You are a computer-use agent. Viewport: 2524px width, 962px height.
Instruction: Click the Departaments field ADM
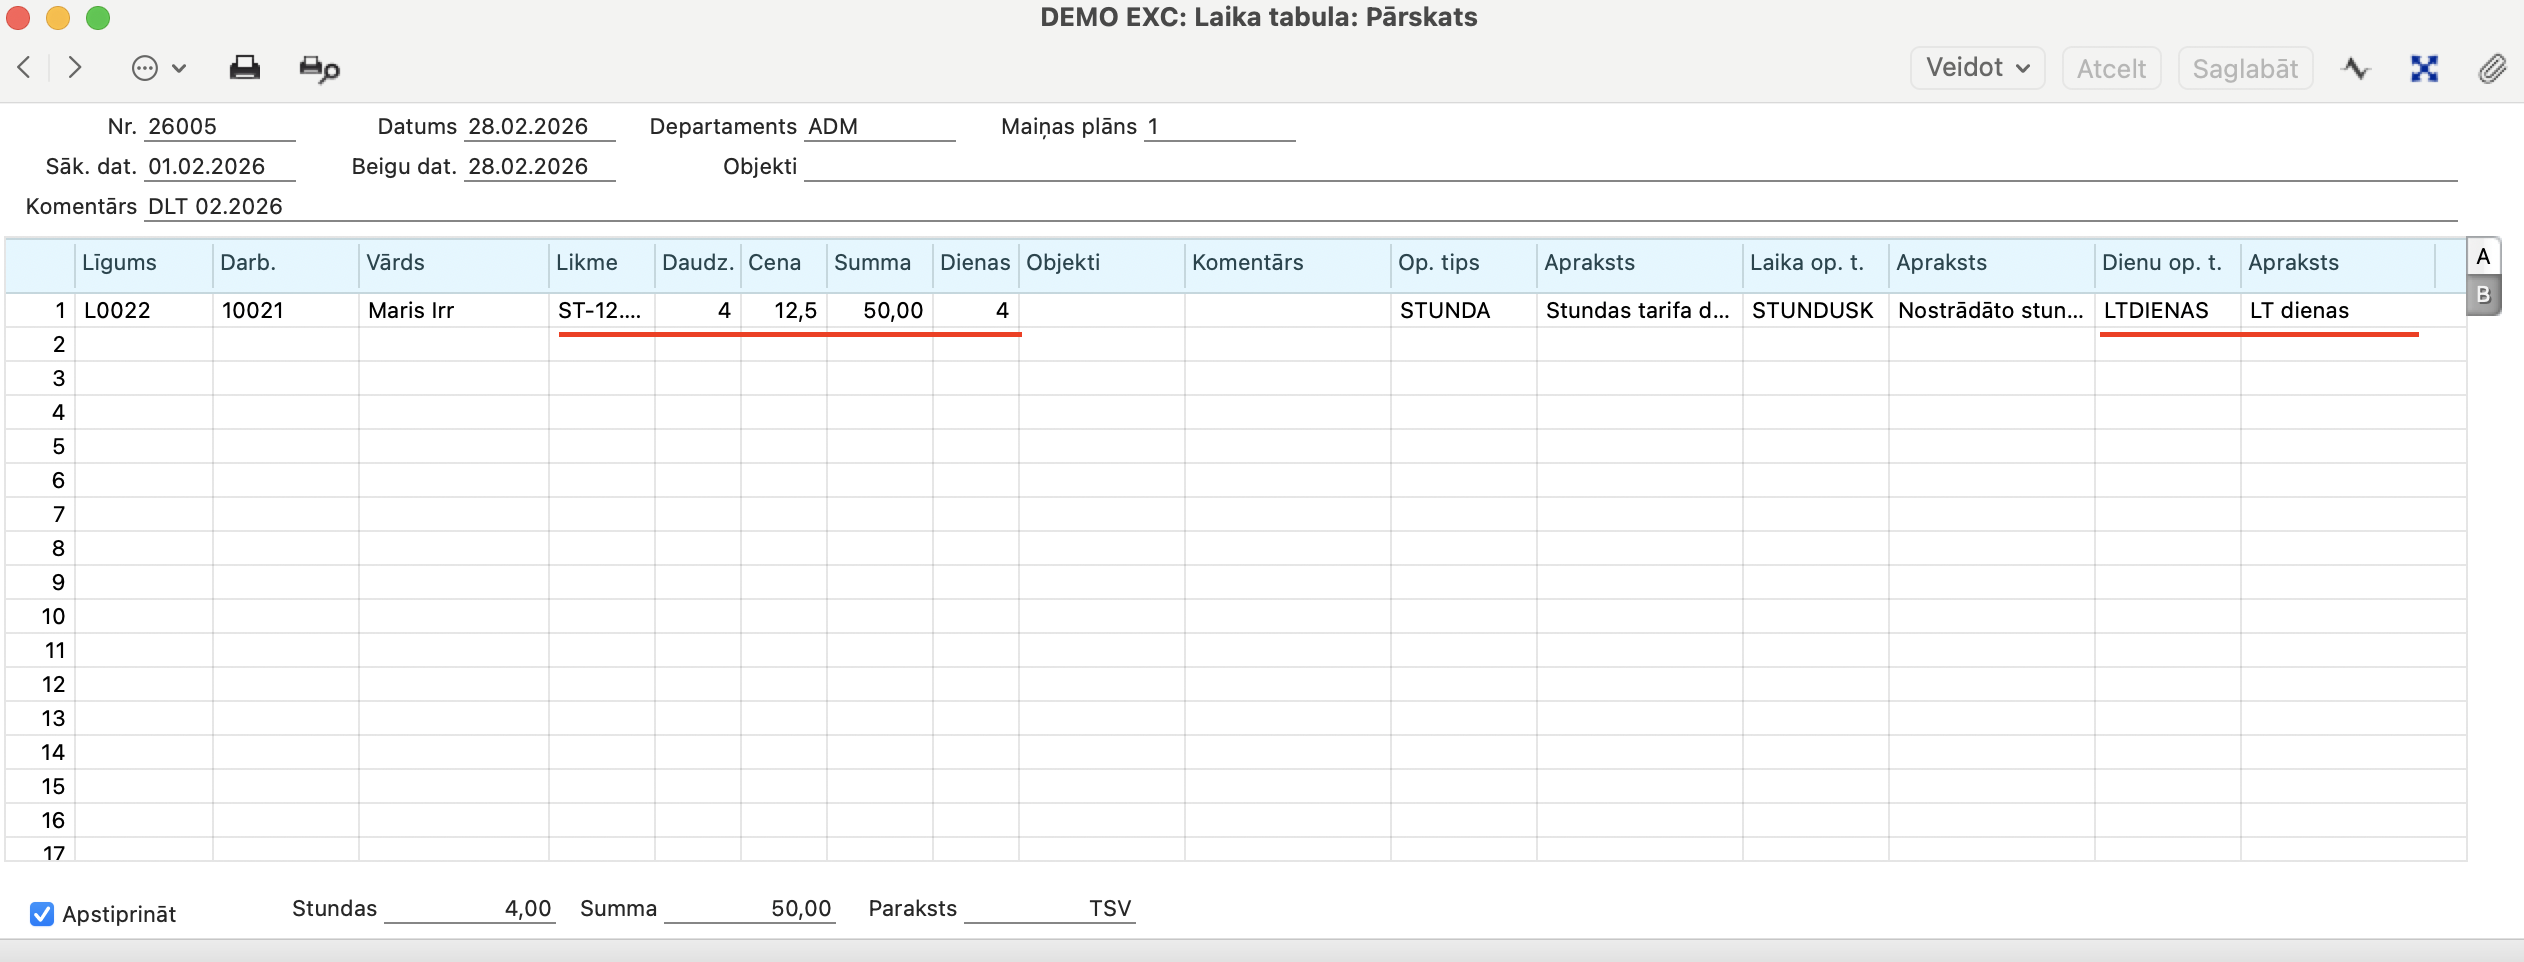tap(879, 127)
